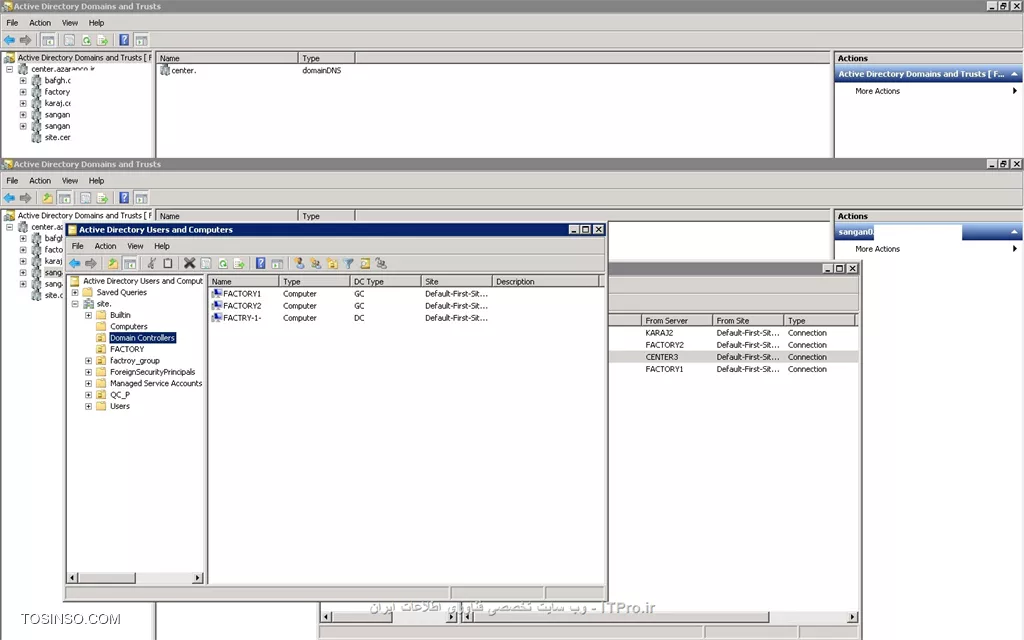The image size is (1024, 640).
Task: Click Refresh icon in Users and Computers toolbar
Action: click(223, 264)
